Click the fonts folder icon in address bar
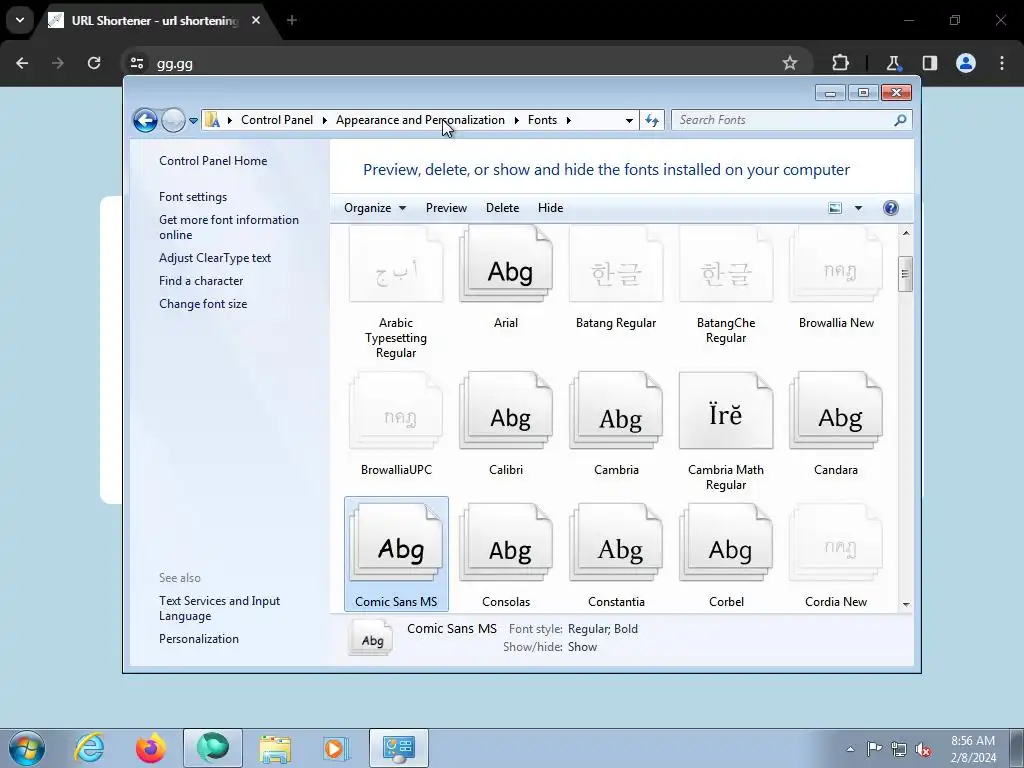 212,120
